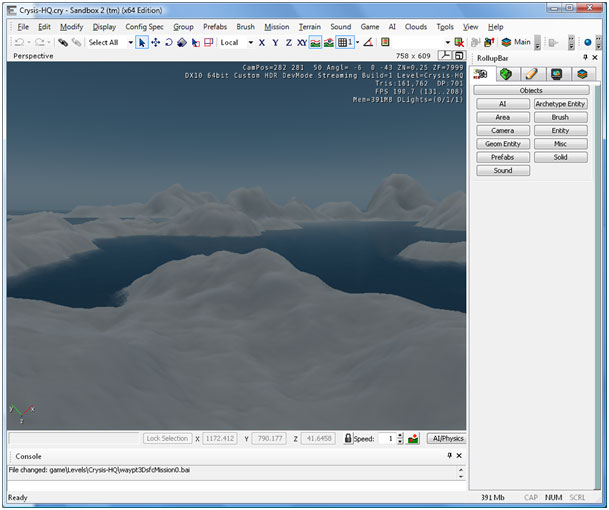Viewport: 609px width, 510px height.
Task: Lock movement to Y axis
Action: [275, 42]
